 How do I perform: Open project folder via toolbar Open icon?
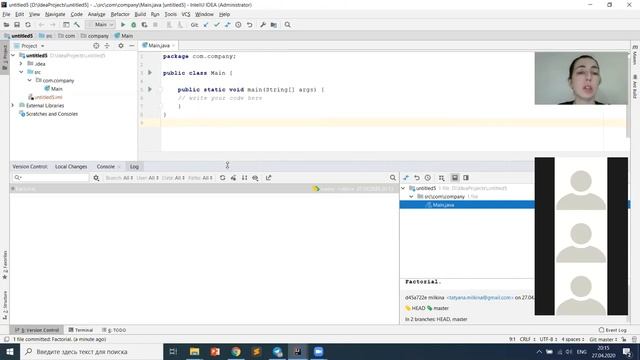(x=6, y=25)
